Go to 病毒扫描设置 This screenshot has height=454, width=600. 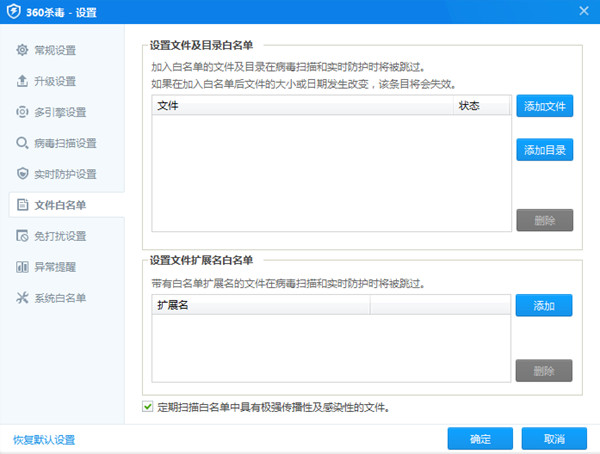point(67,143)
